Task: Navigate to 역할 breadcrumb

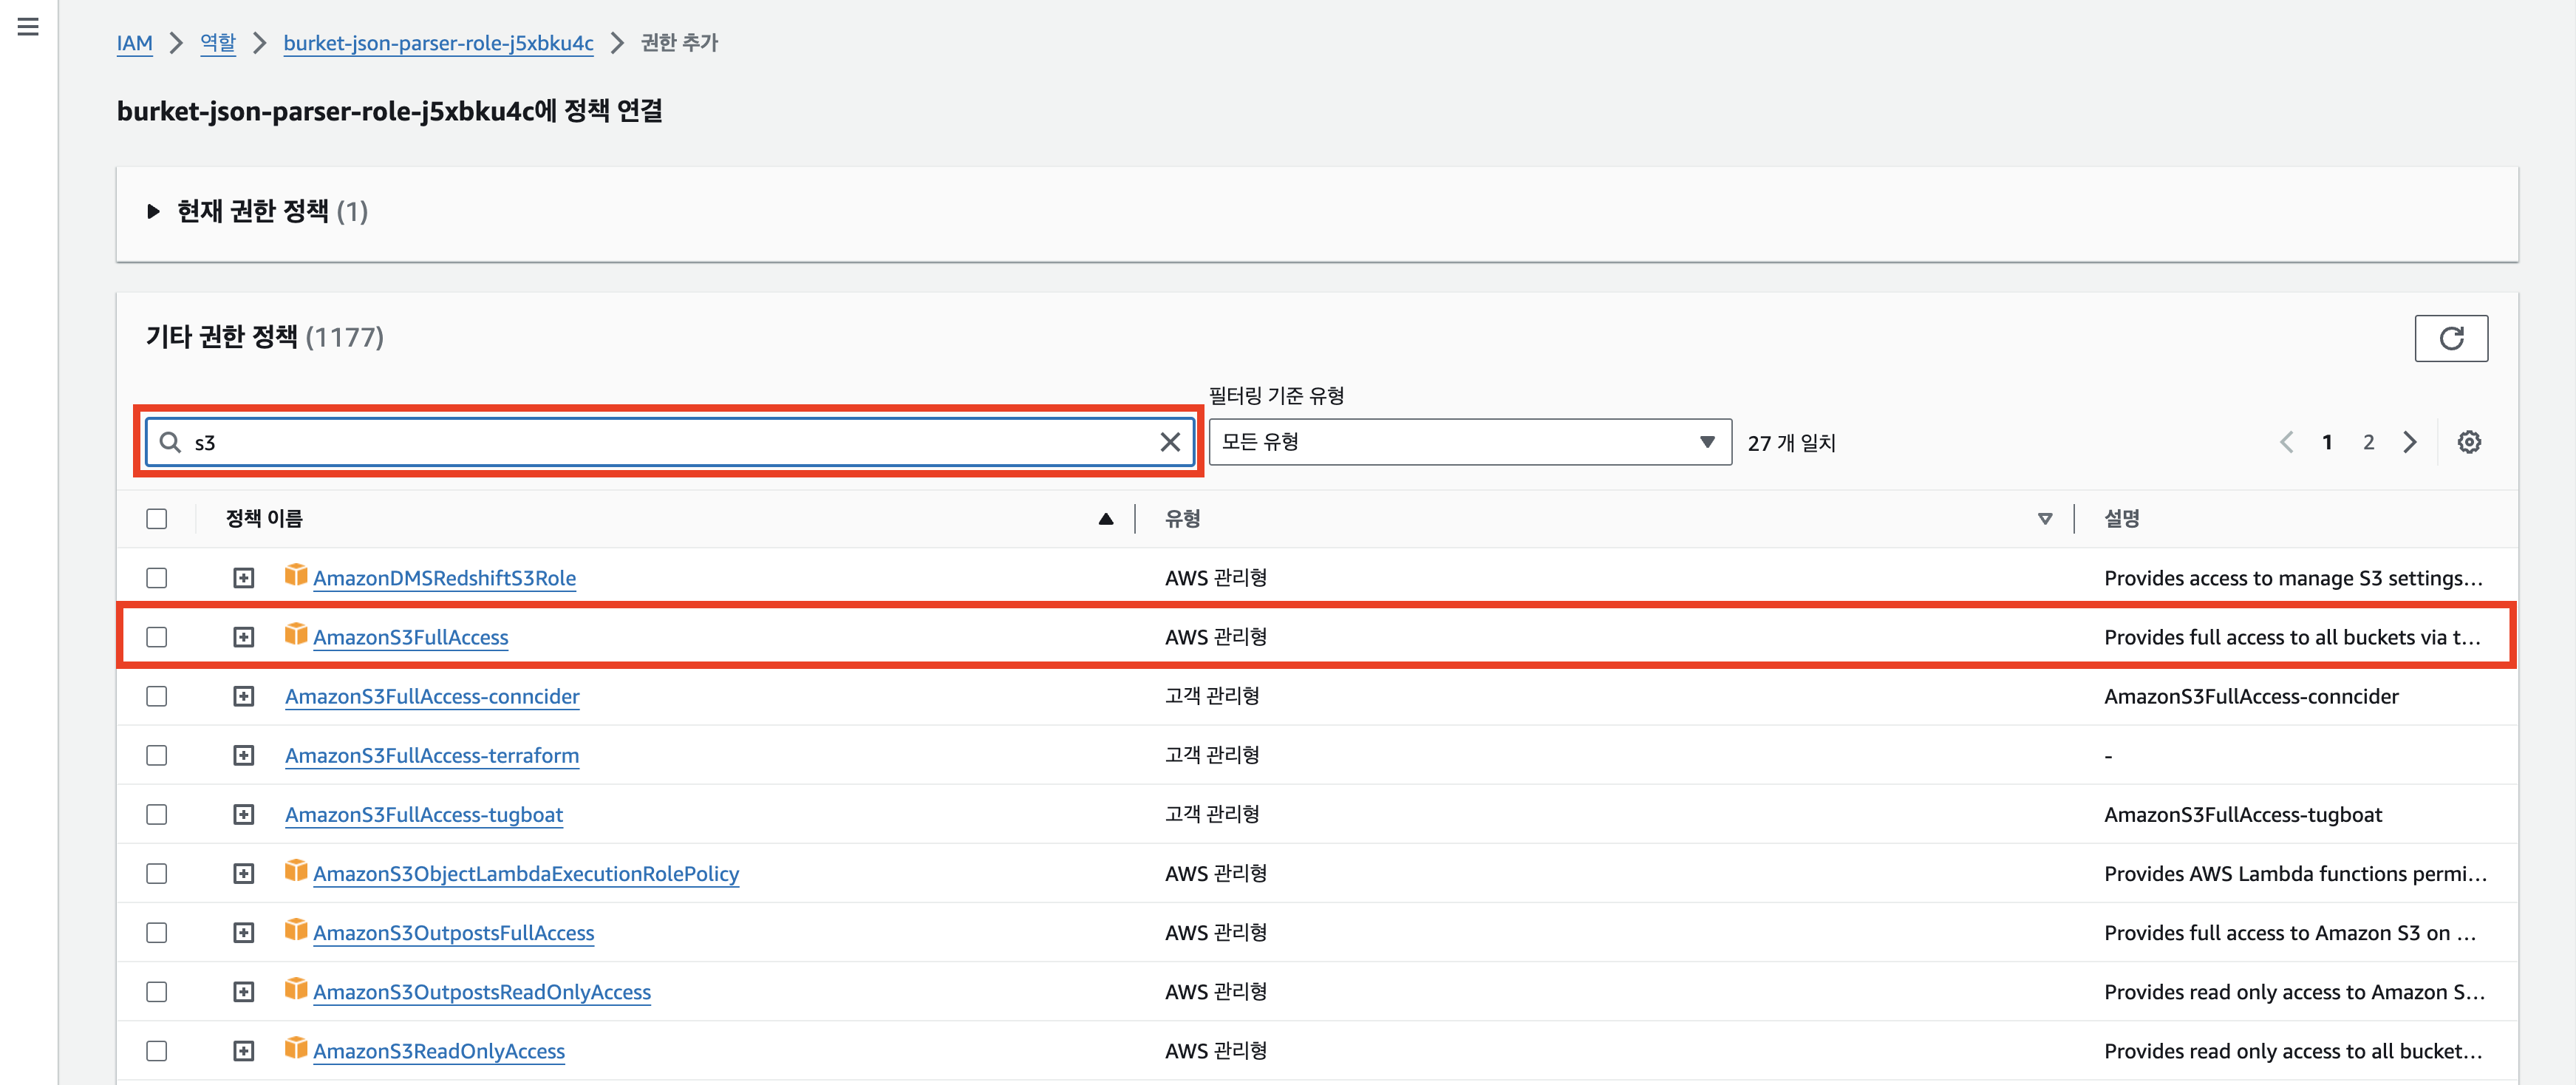Action: (218, 43)
